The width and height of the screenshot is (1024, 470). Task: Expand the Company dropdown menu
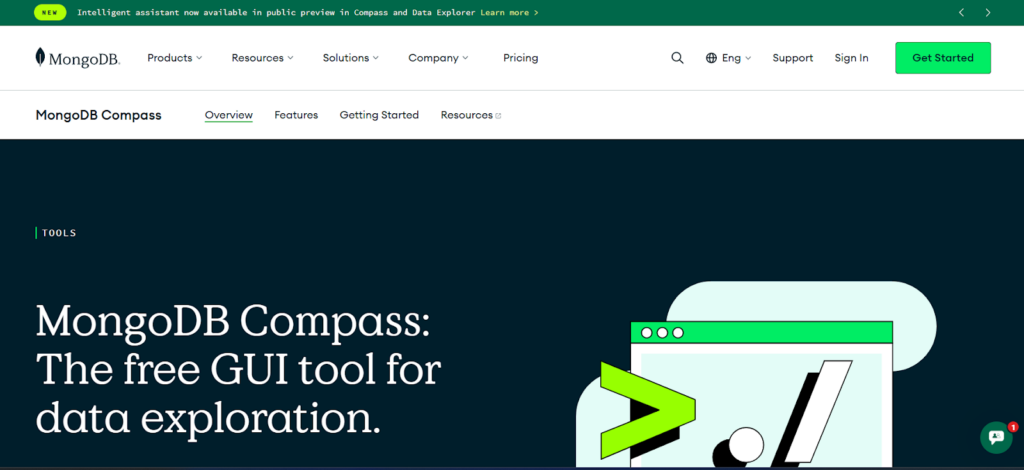(437, 58)
